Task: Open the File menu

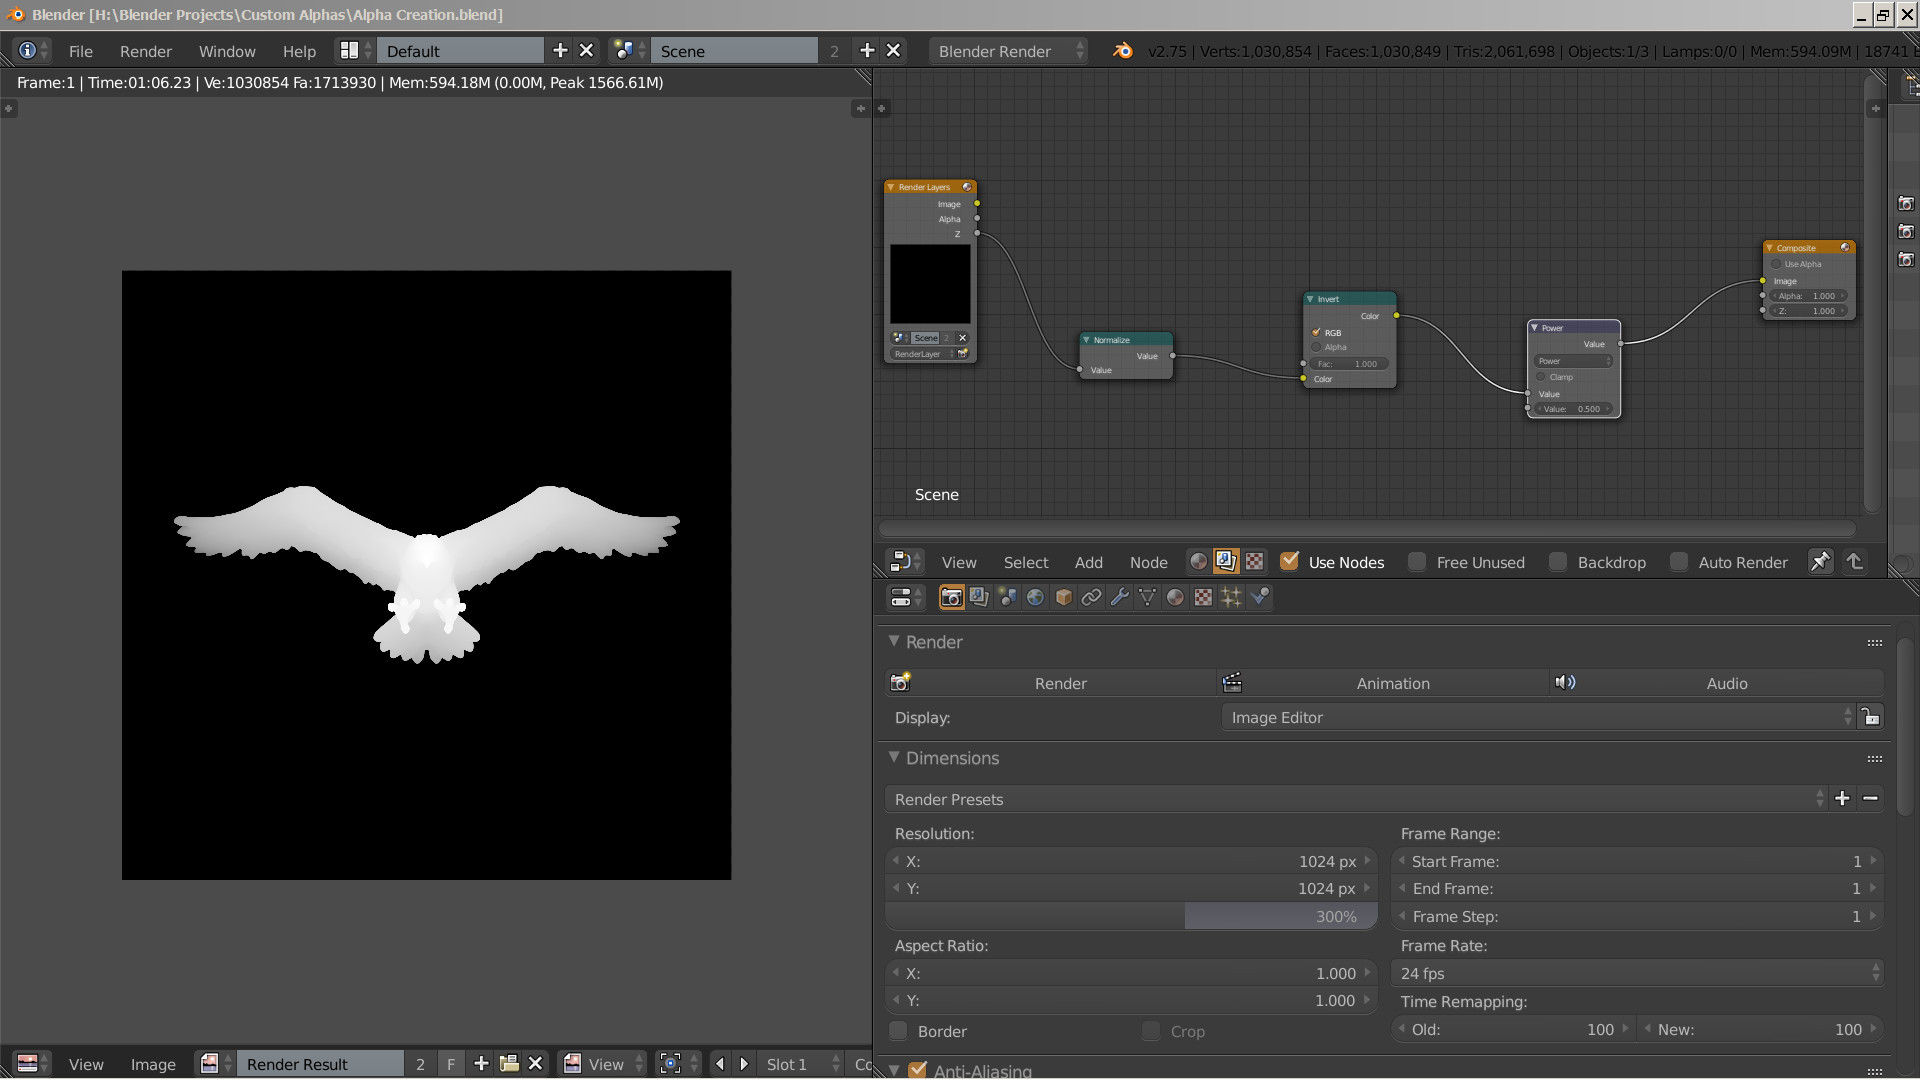Action: click(81, 51)
